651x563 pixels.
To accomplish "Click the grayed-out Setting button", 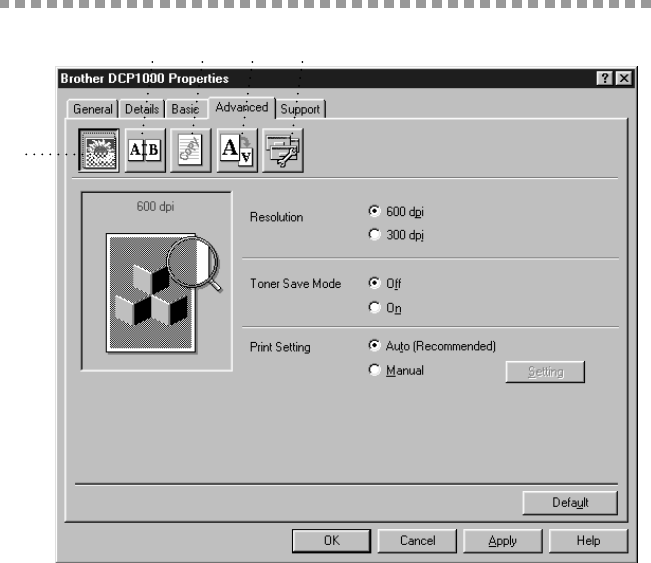I will click(x=545, y=372).
